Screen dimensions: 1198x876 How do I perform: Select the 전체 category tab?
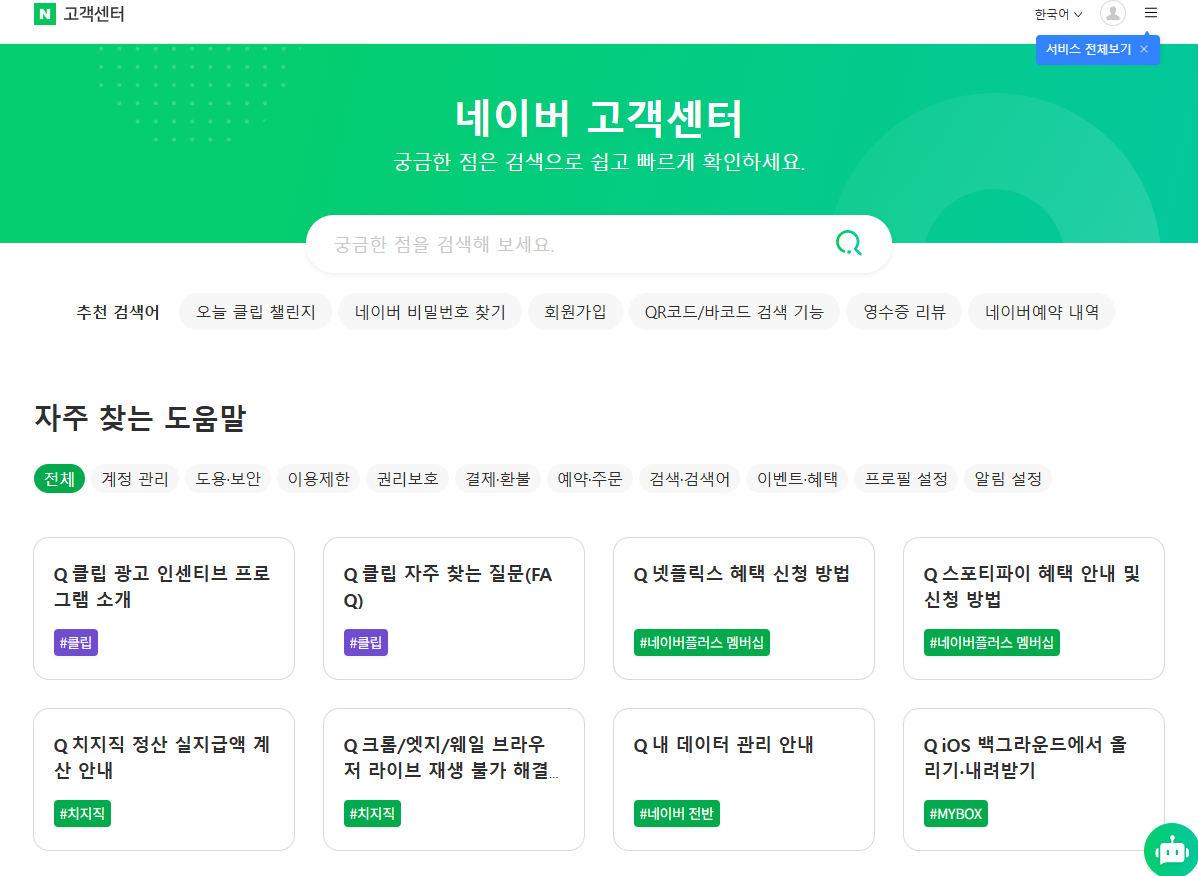tap(60, 479)
